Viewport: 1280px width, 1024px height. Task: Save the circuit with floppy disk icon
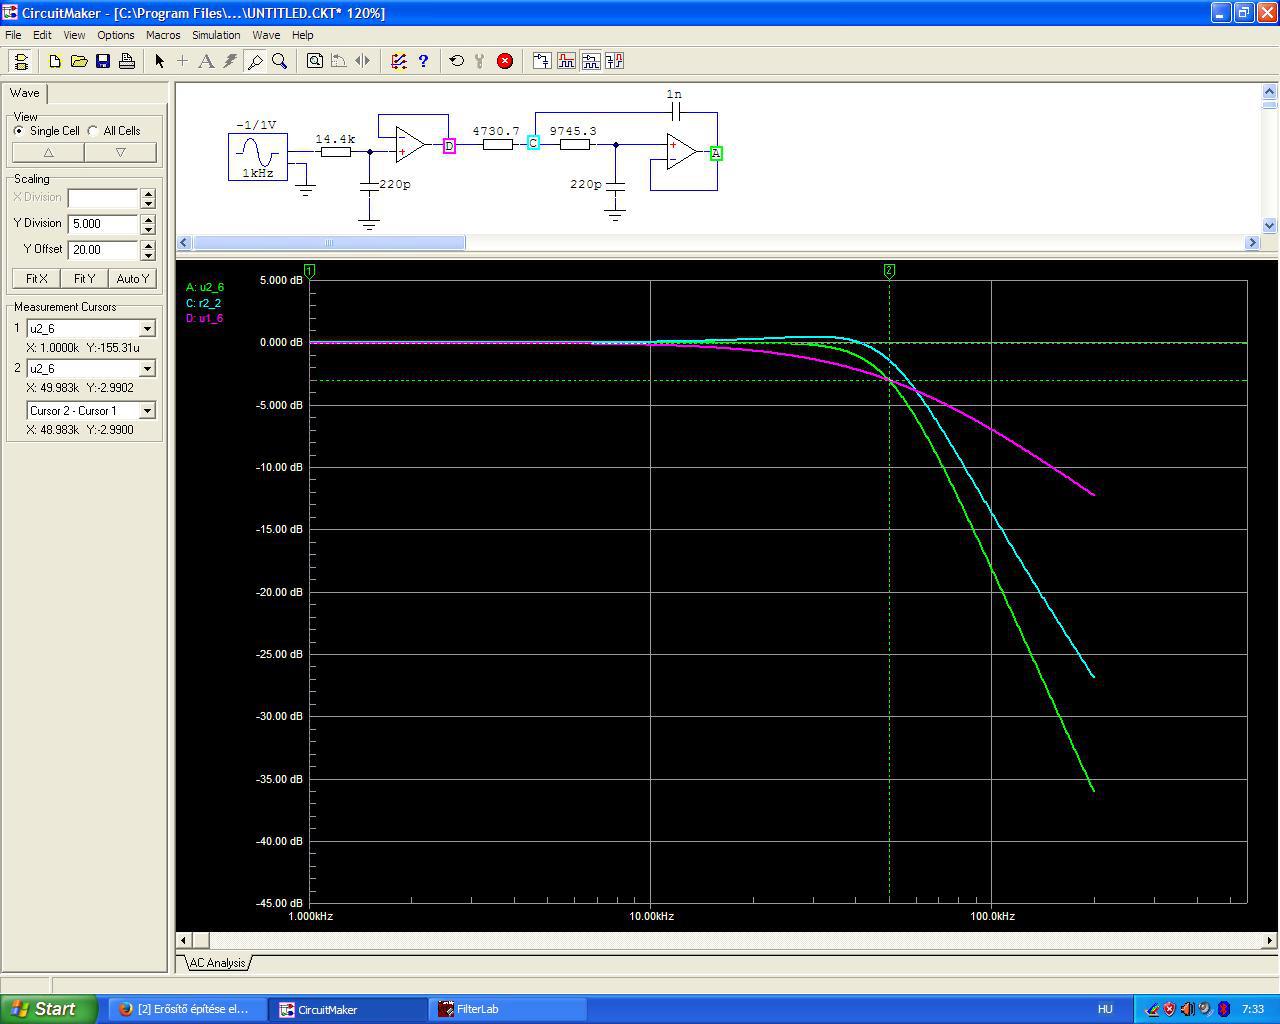point(103,61)
